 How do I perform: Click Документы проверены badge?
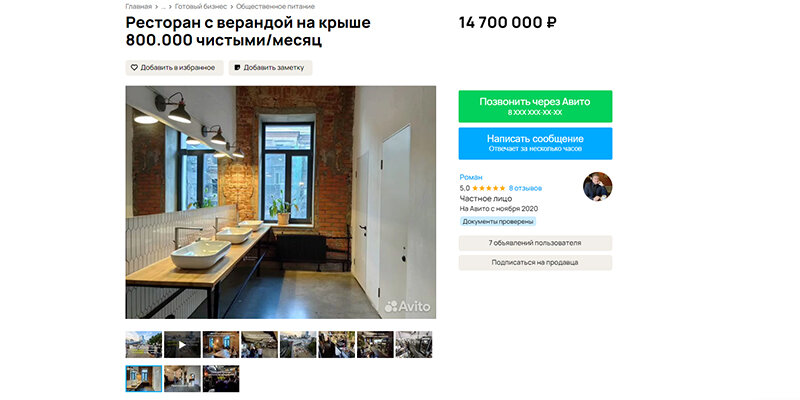tap(498, 221)
